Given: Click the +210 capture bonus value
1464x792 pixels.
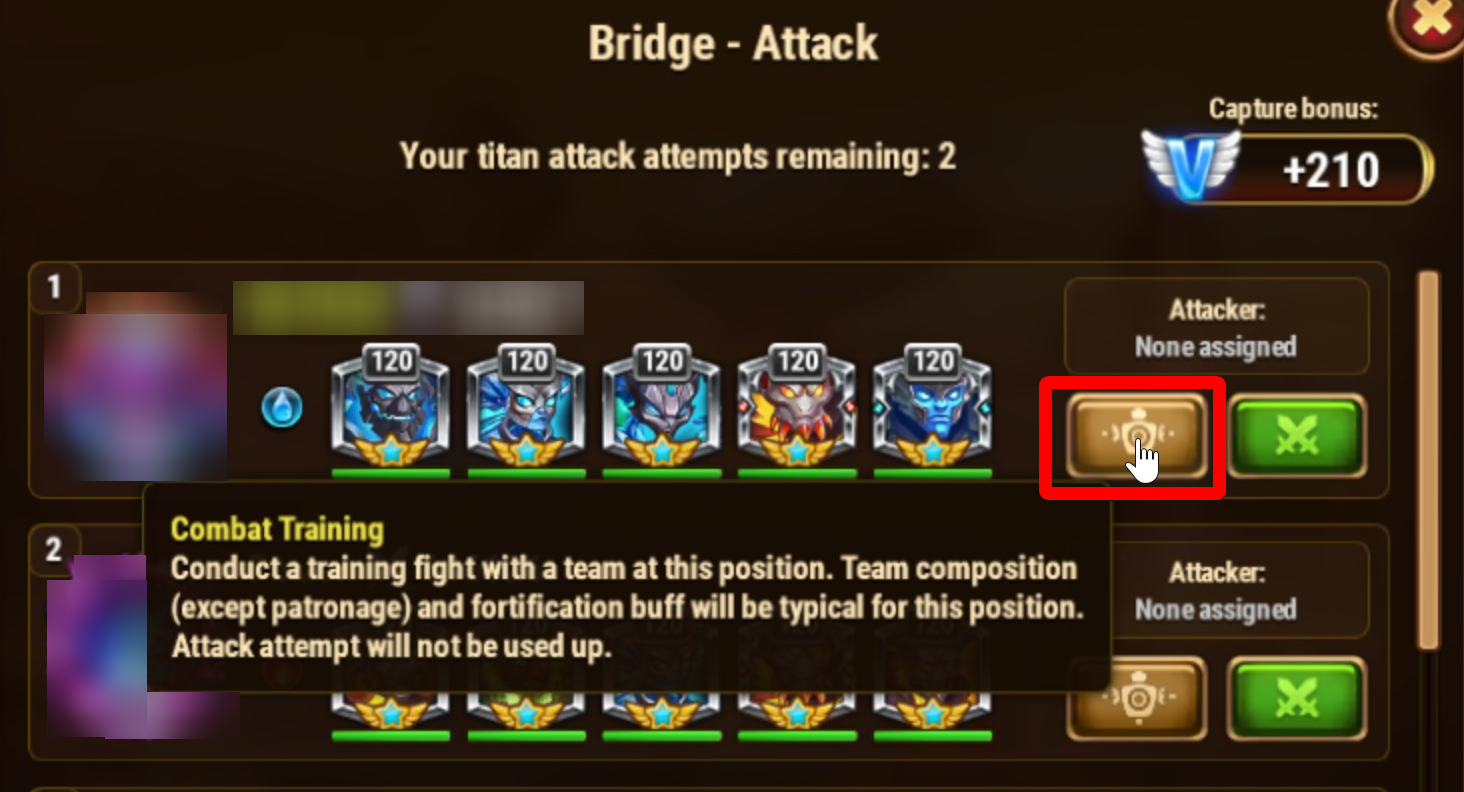Looking at the screenshot, I should (1331, 170).
